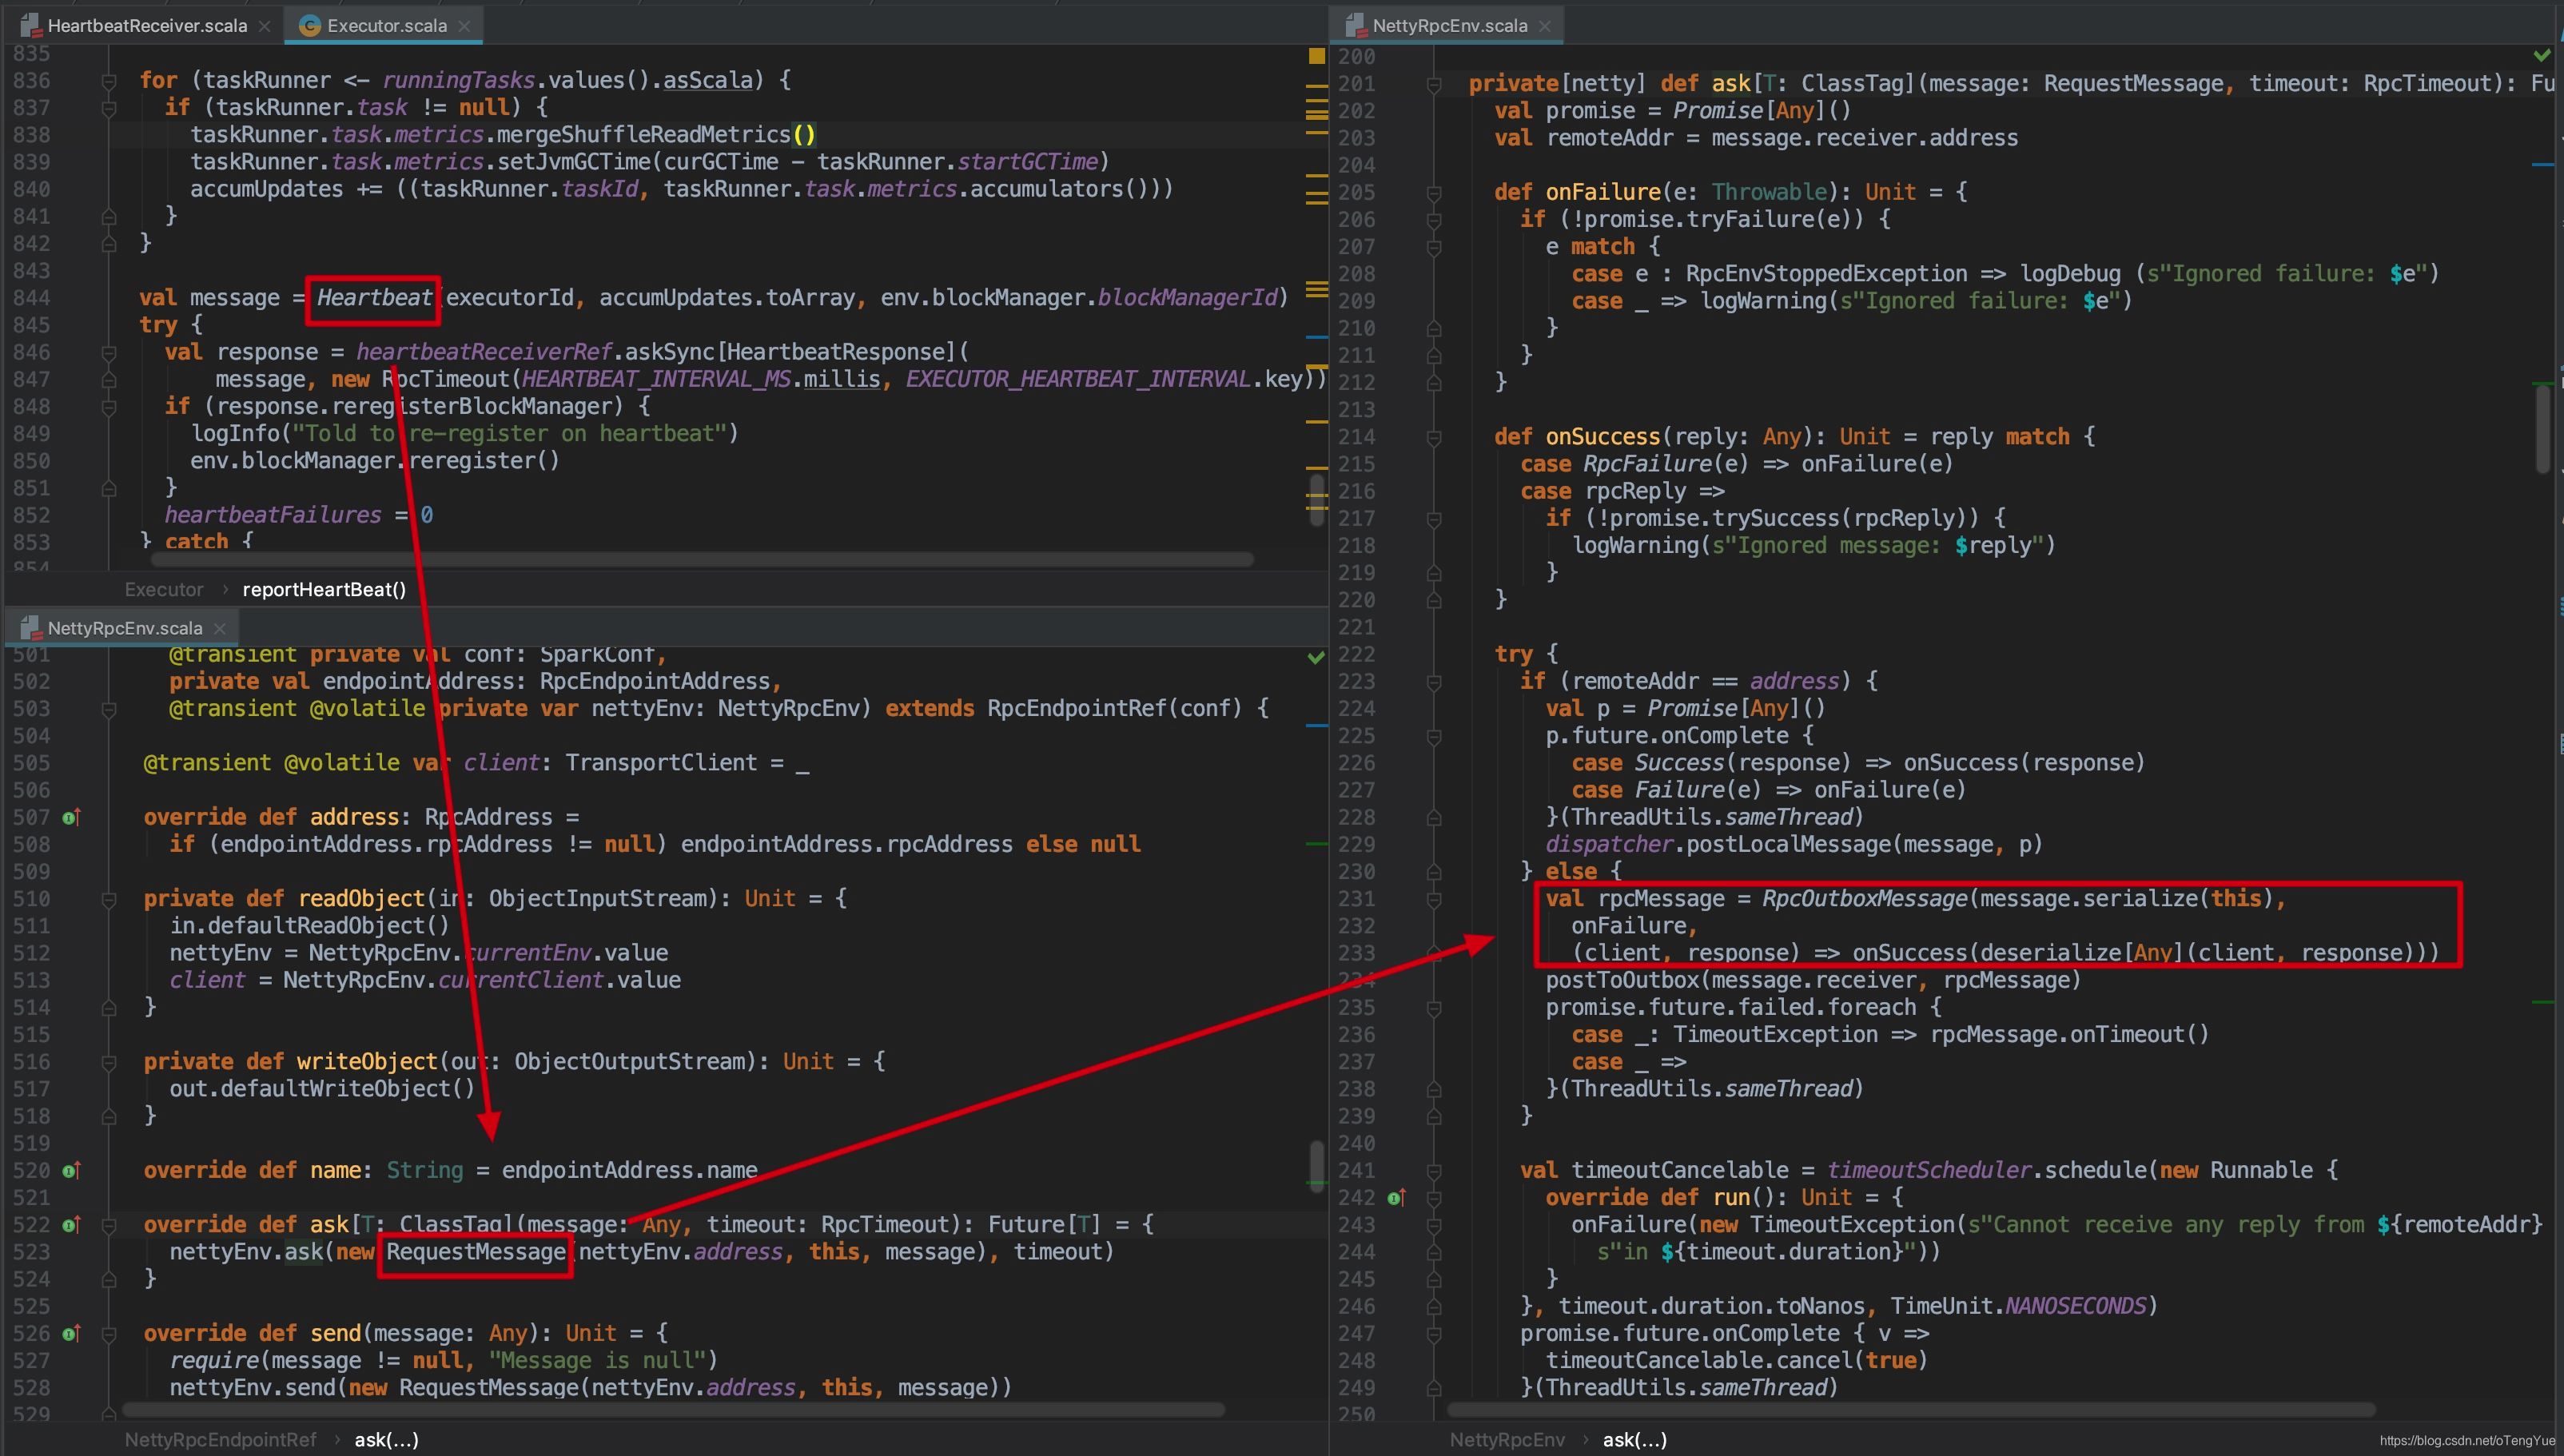Click the horizontal scrollbar of lower-left NettyRpcEnv editor
Screen dimensions: 2564x1456
pos(672,1409)
